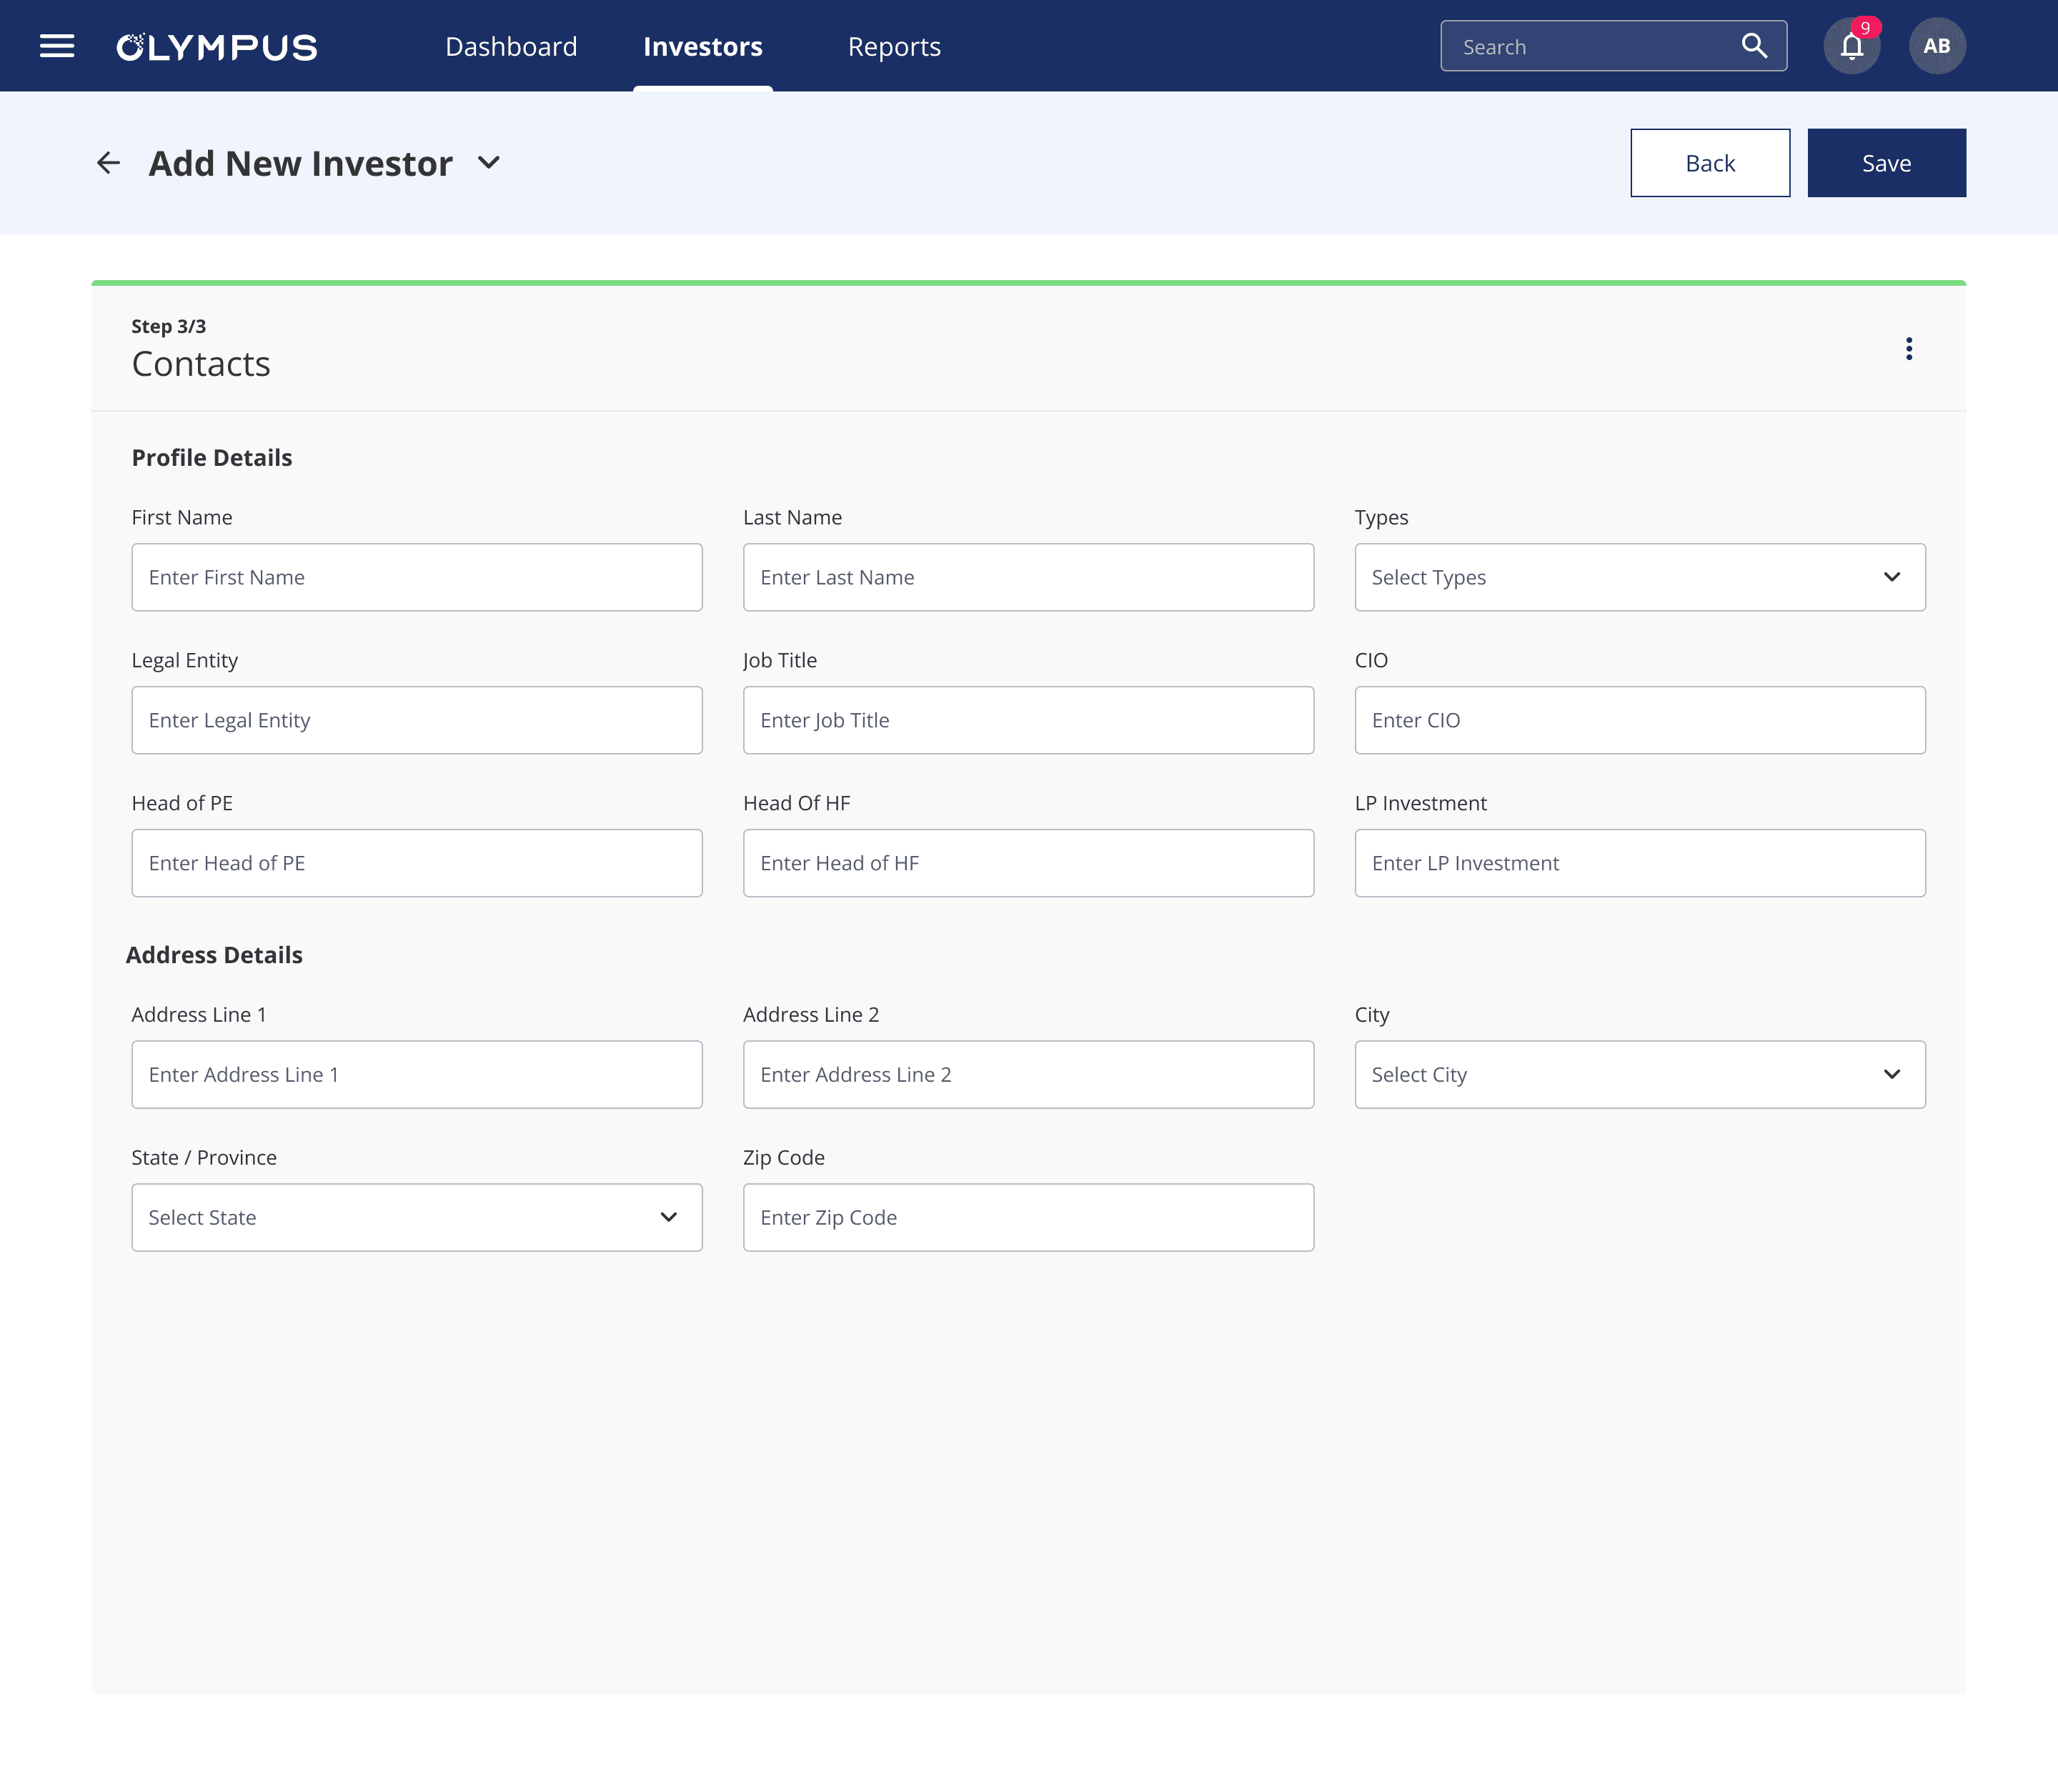Image resolution: width=2058 pixels, height=1792 pixels.
Task: Click the Save button
Action: click(x=1885, y=163)
